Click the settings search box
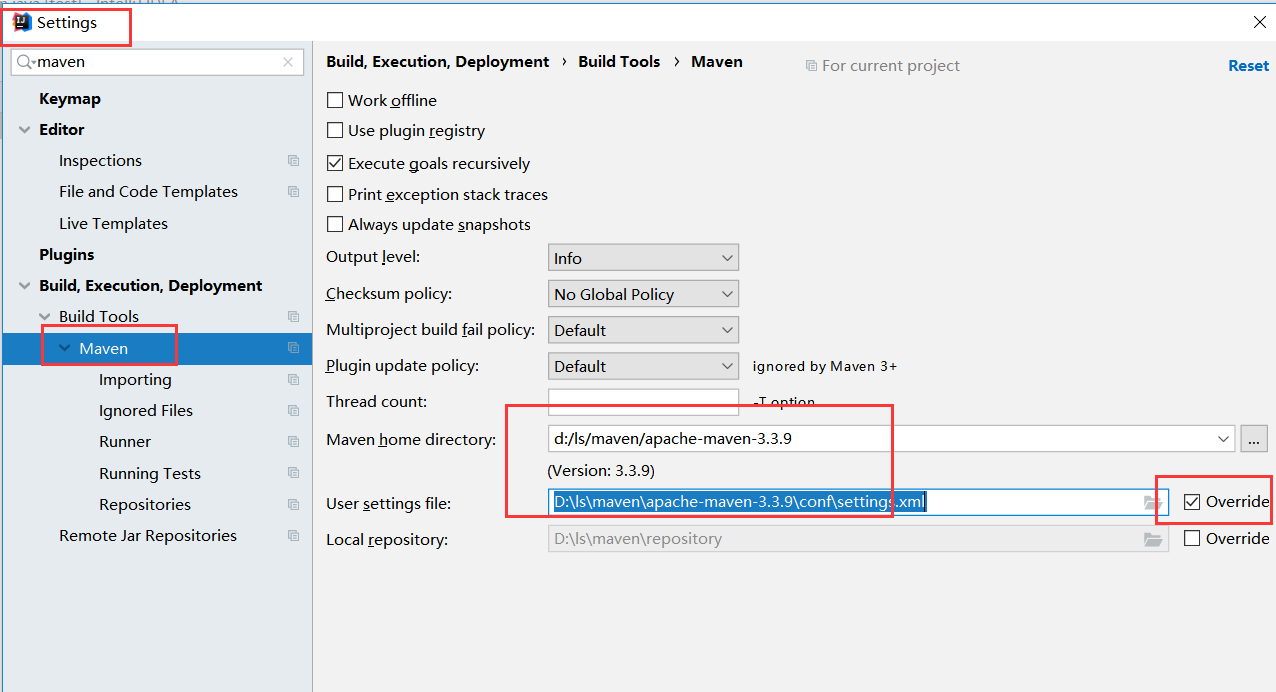The height and width of the screenshot is (692, 1276). point(158,62)
